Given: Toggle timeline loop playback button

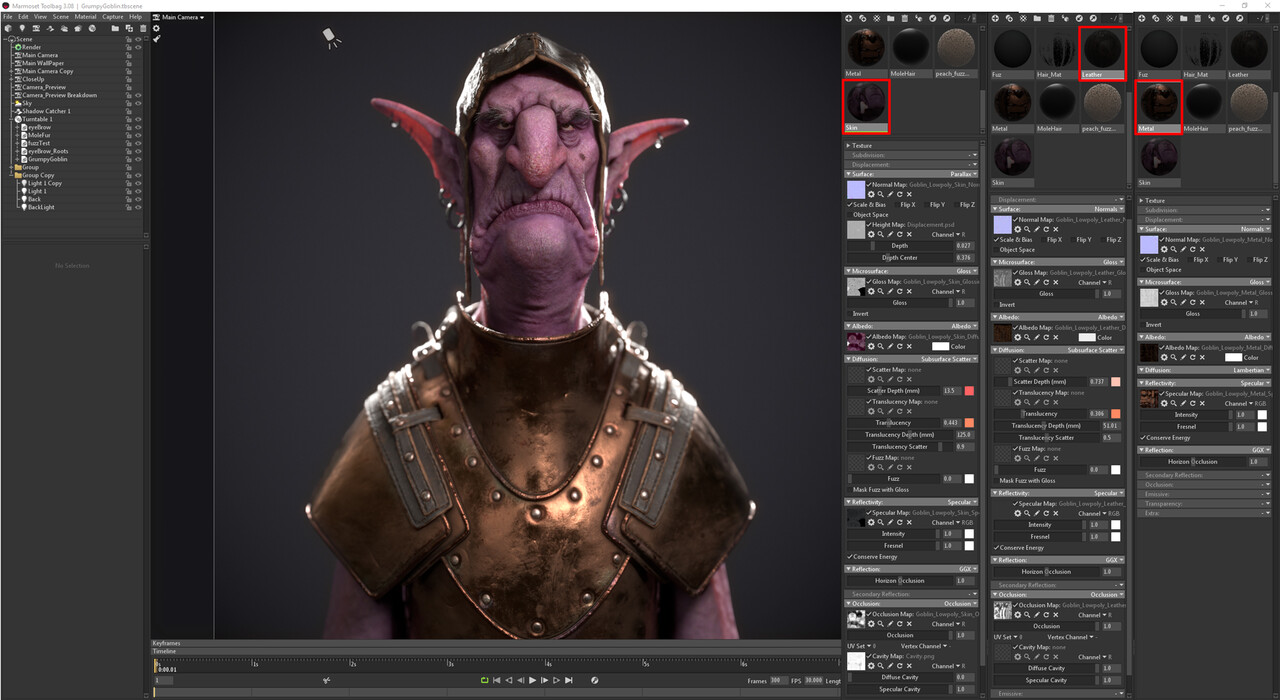Looking at the screenshot, I should pos(484,680).
